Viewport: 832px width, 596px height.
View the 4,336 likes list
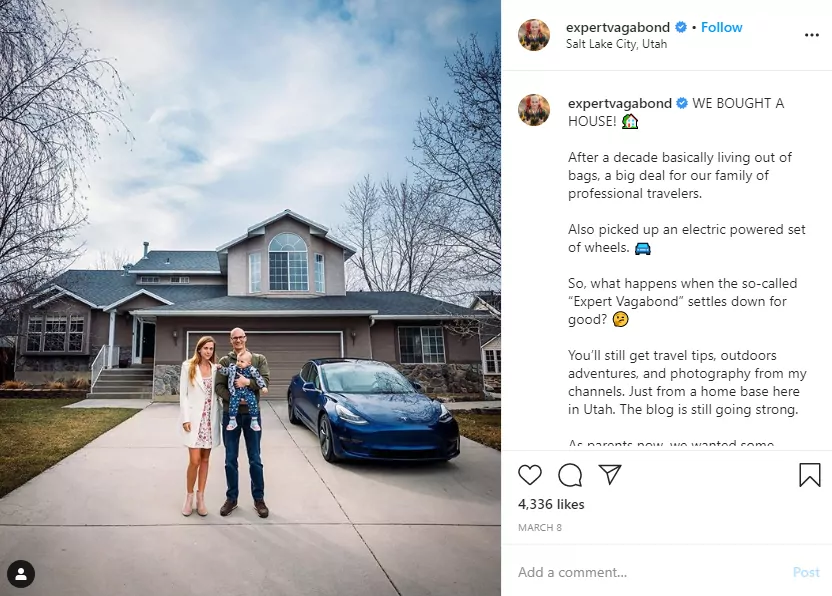551,504
